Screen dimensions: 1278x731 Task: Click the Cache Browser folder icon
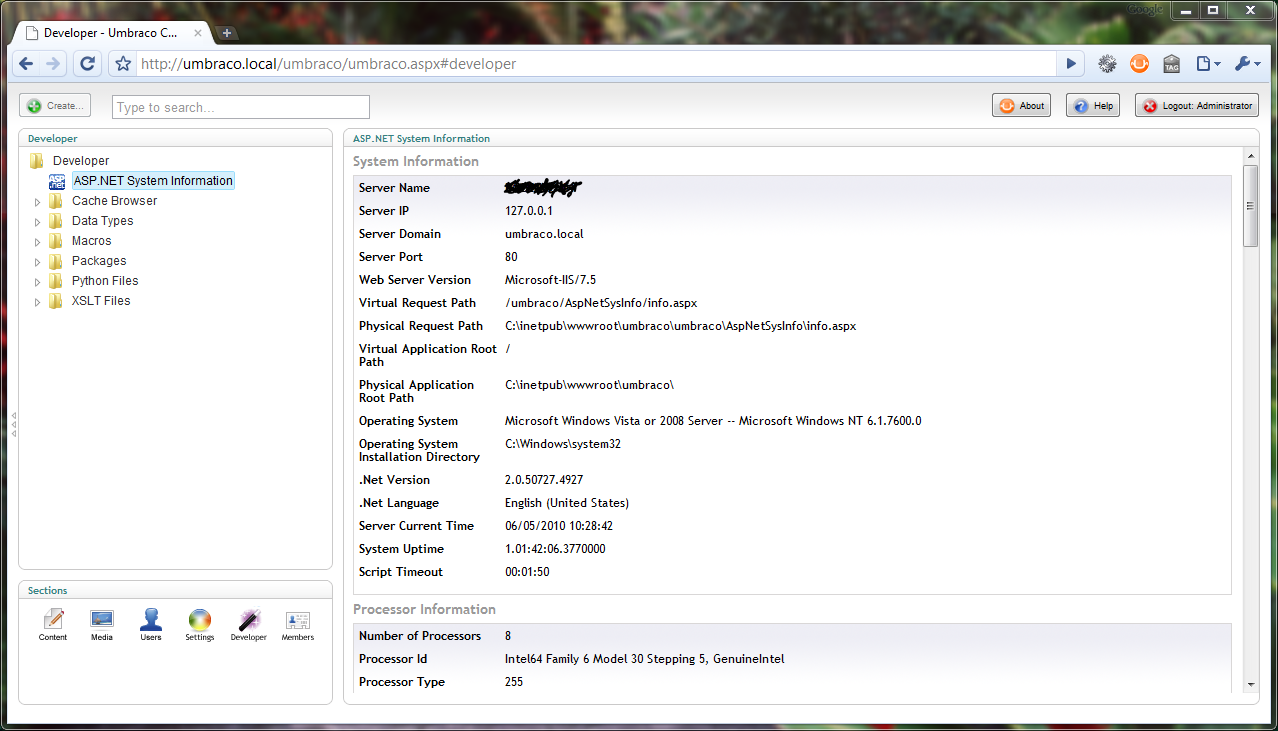(56, 201)
